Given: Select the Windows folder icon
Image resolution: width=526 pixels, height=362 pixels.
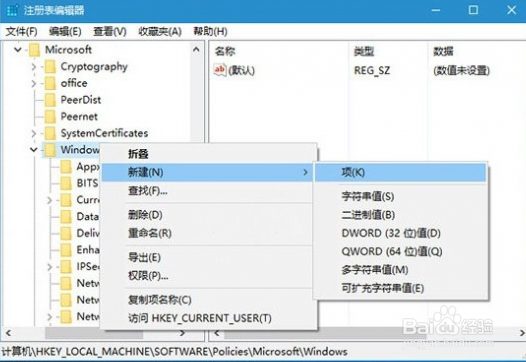Looking at the screenshot, I should [x=50, y=150].
